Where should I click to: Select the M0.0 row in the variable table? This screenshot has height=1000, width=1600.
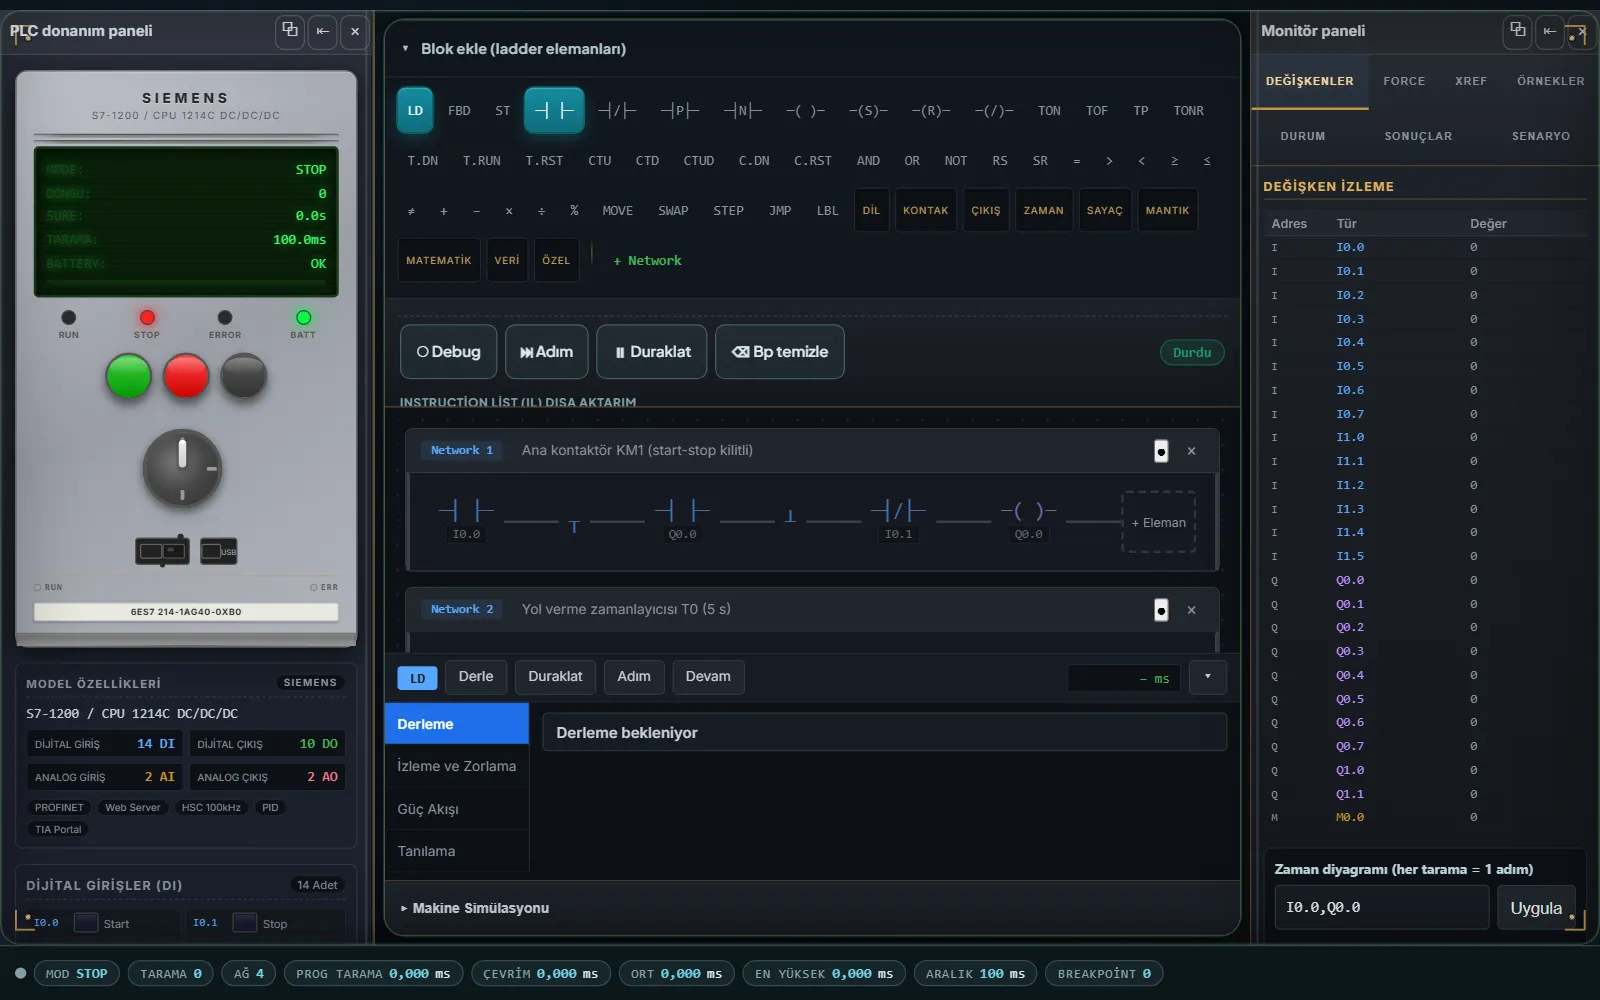coord(1423,818)
